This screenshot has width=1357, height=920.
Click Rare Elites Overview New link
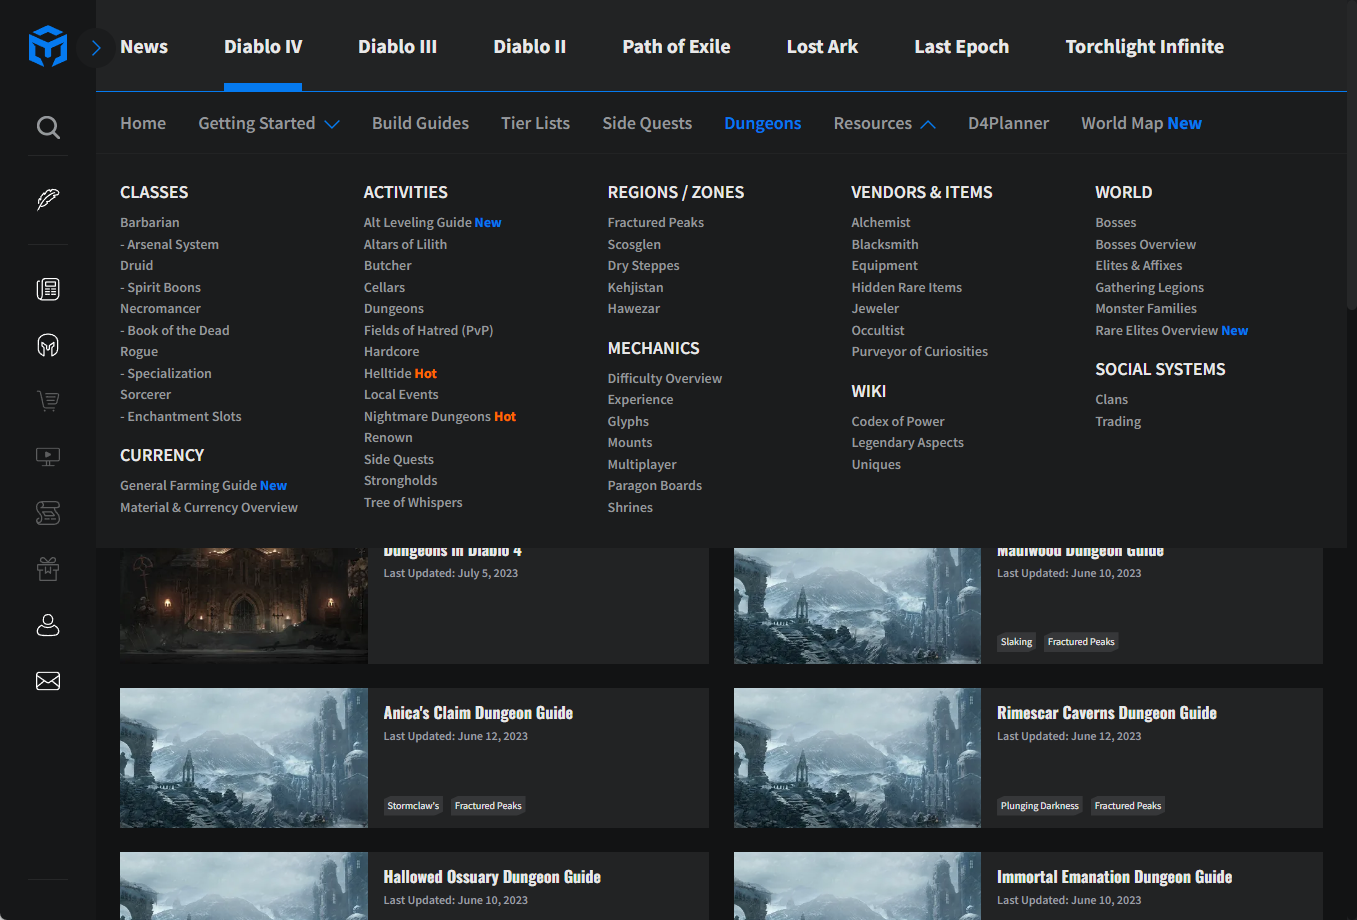coord(1172,330)
